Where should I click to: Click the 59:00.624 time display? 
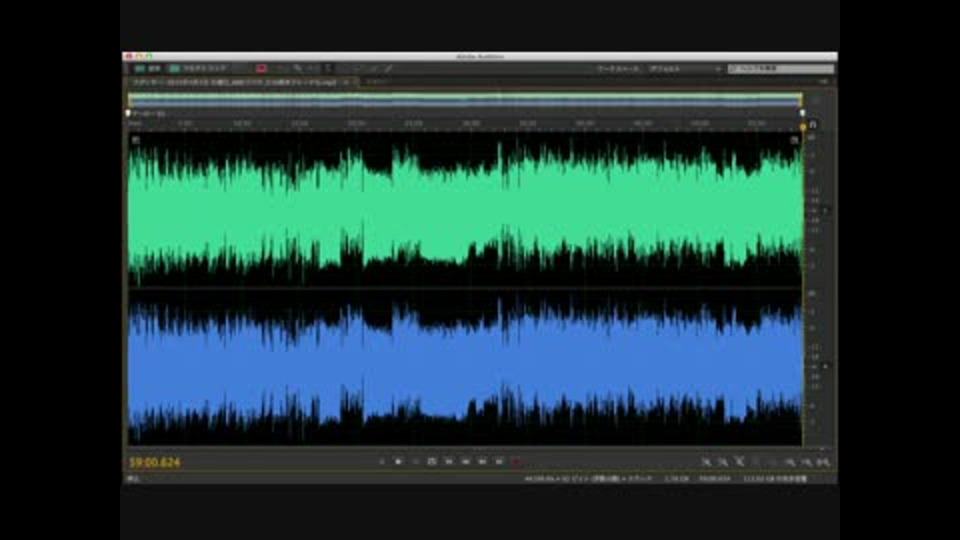(x=155, y=462)
